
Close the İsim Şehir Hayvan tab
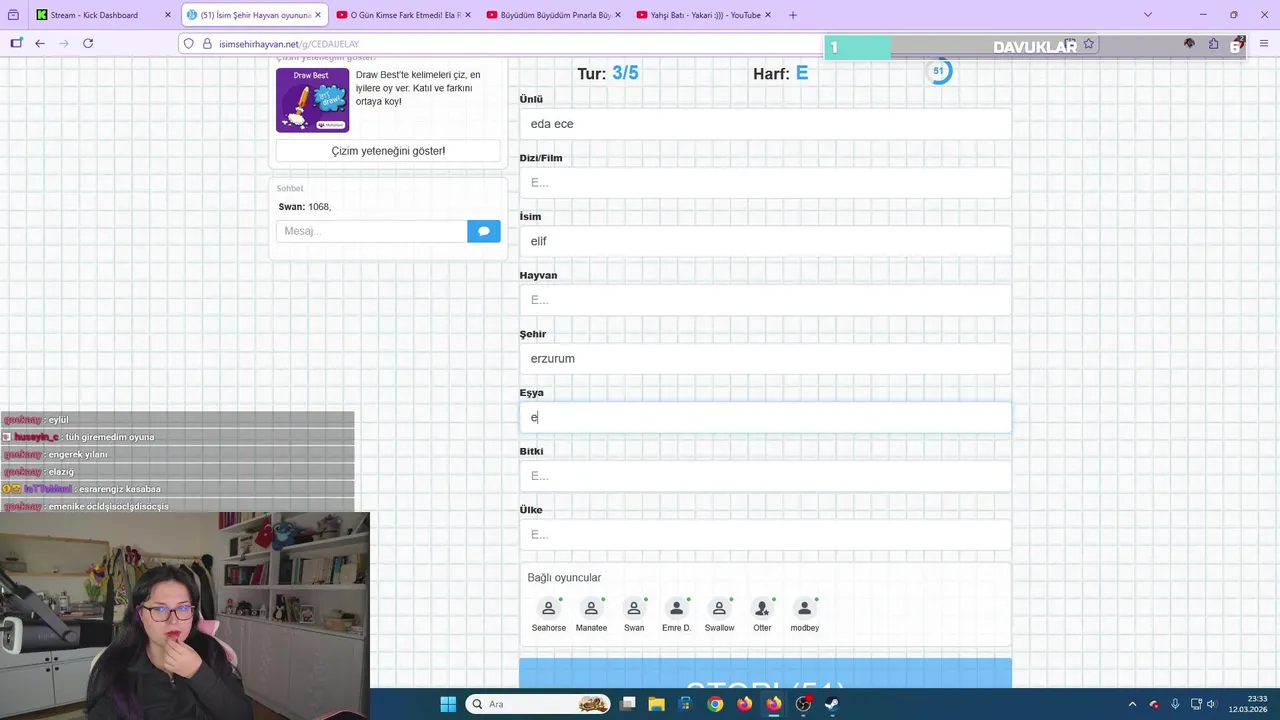tap(318, 15)
